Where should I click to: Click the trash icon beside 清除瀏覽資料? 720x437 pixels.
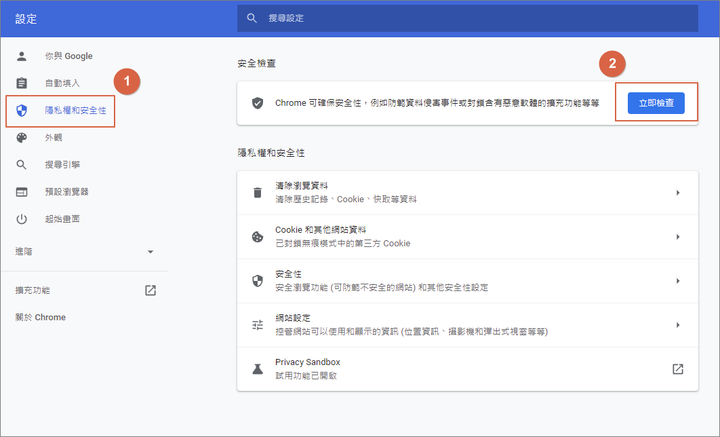point(257,192)
